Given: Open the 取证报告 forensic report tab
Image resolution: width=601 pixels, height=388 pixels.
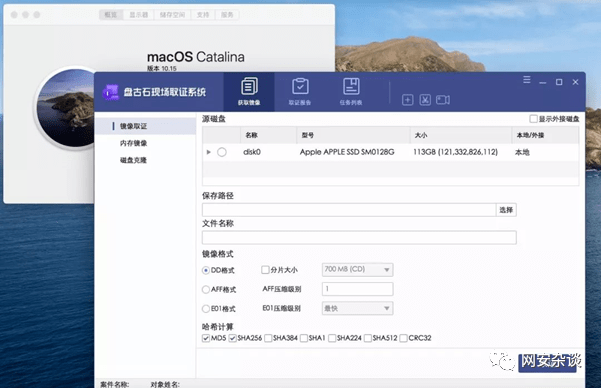Looking at the screenshot, I should 300,92.
